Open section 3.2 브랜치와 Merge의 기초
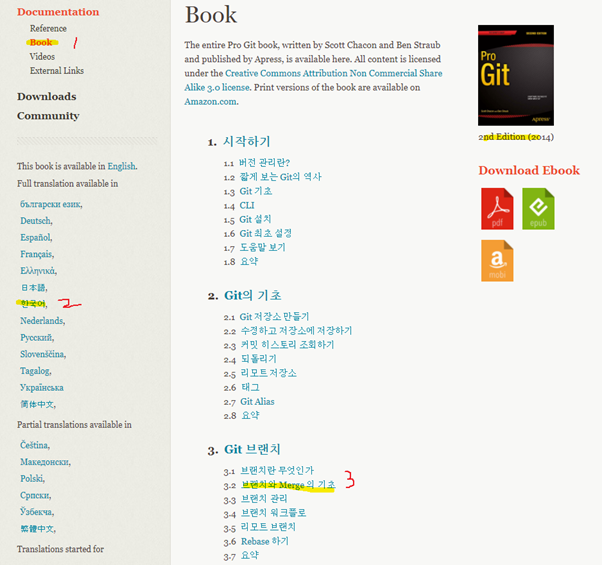Viewport: 602px width, 565px height. (x=288, y=485)
